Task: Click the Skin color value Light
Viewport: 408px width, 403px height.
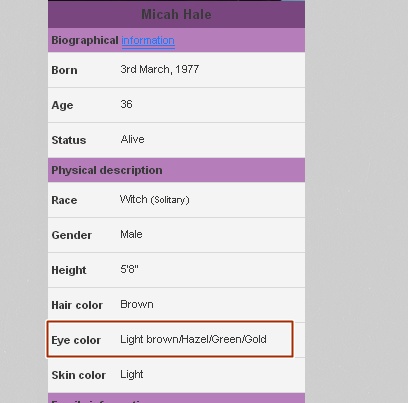Action: [x=132, y=374]
